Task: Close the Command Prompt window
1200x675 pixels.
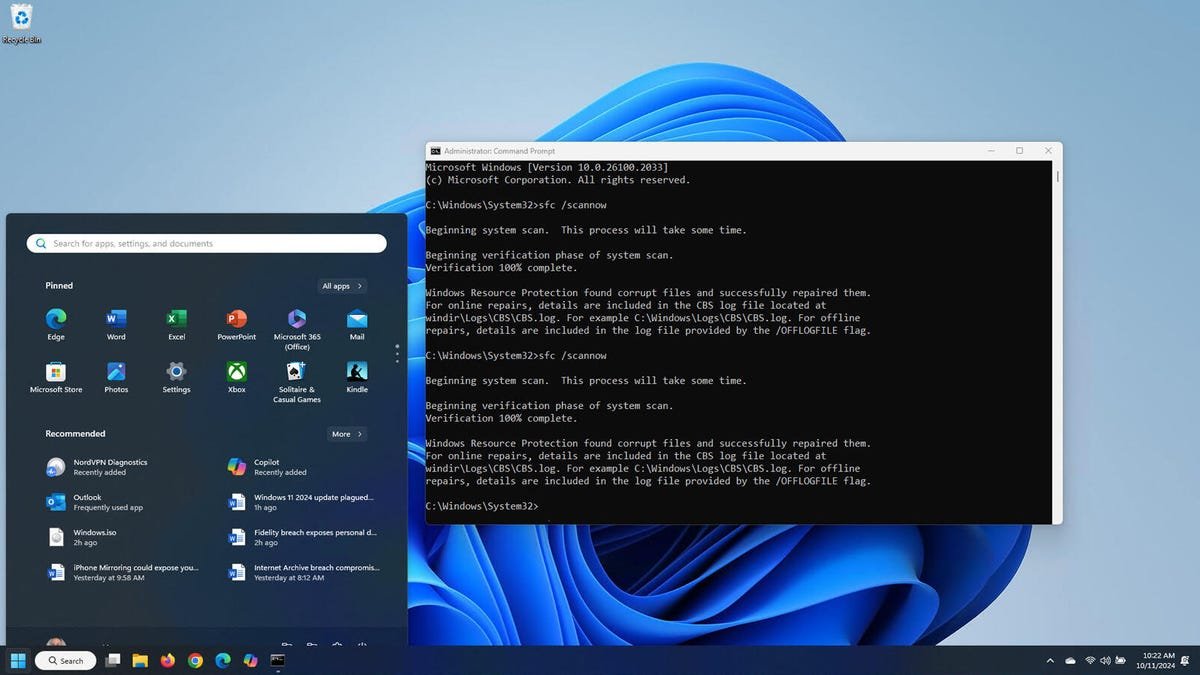Action: [x=1048, y=151]
